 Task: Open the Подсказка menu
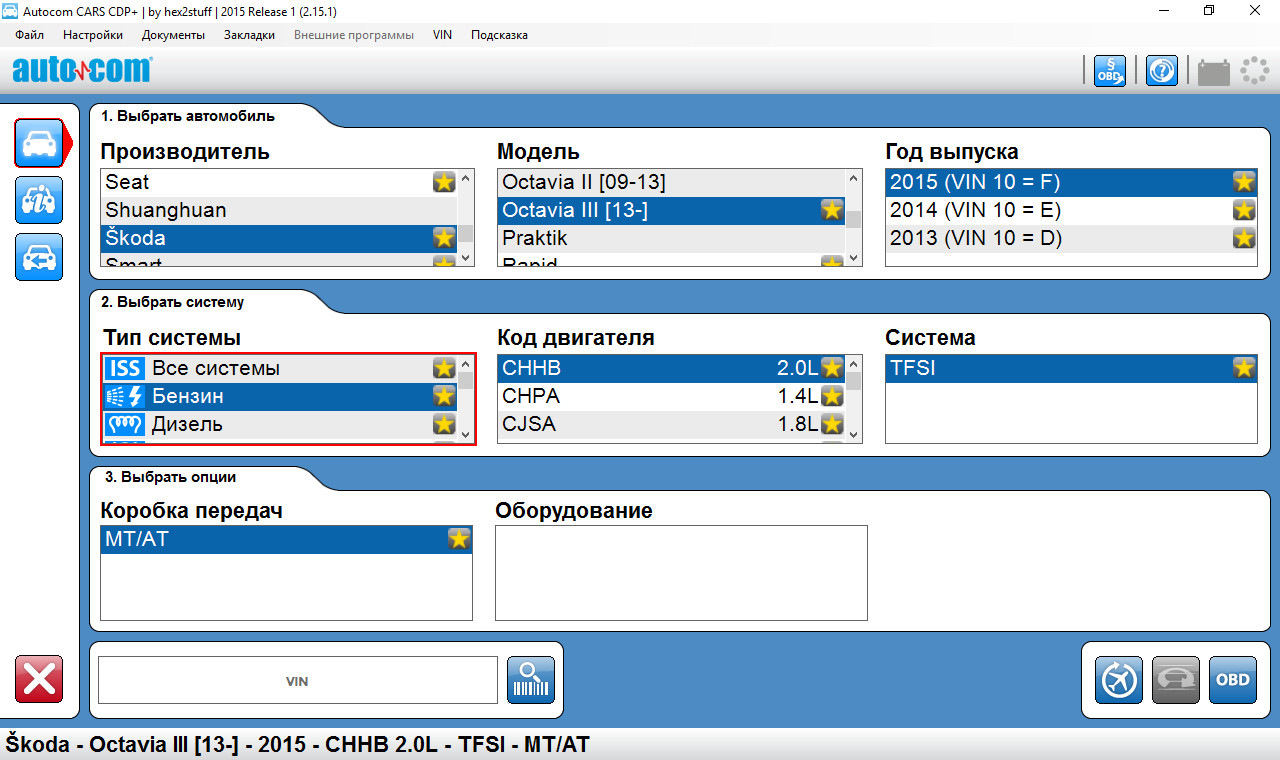[x=499, y=35]
